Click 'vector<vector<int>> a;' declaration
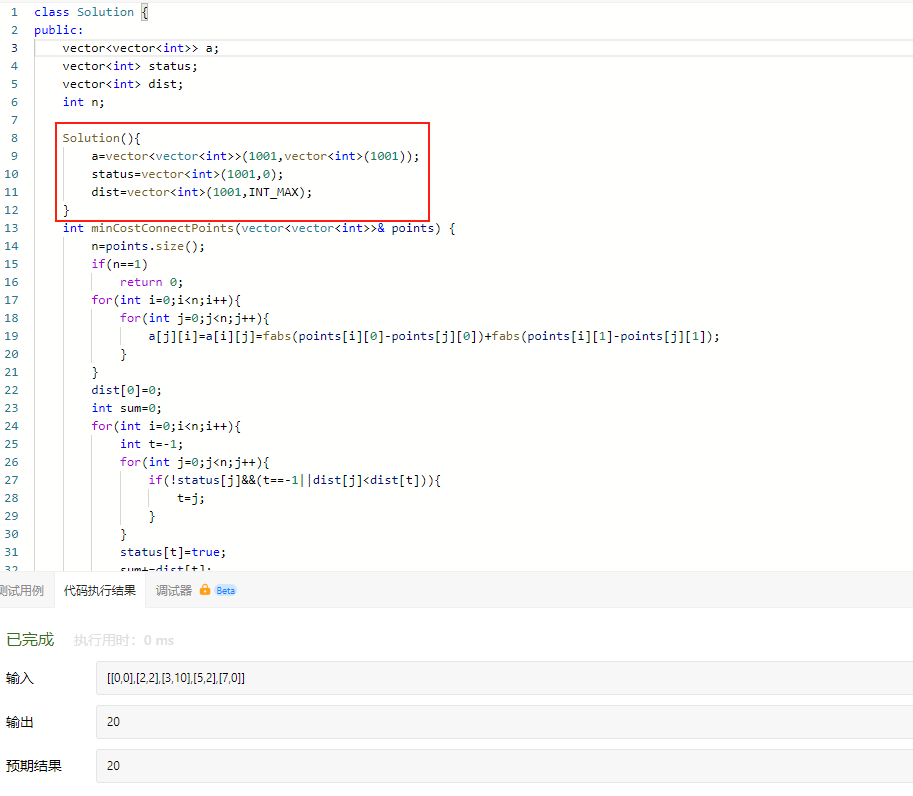This screenshot has width=913, height=796. [x=140, y=48]
